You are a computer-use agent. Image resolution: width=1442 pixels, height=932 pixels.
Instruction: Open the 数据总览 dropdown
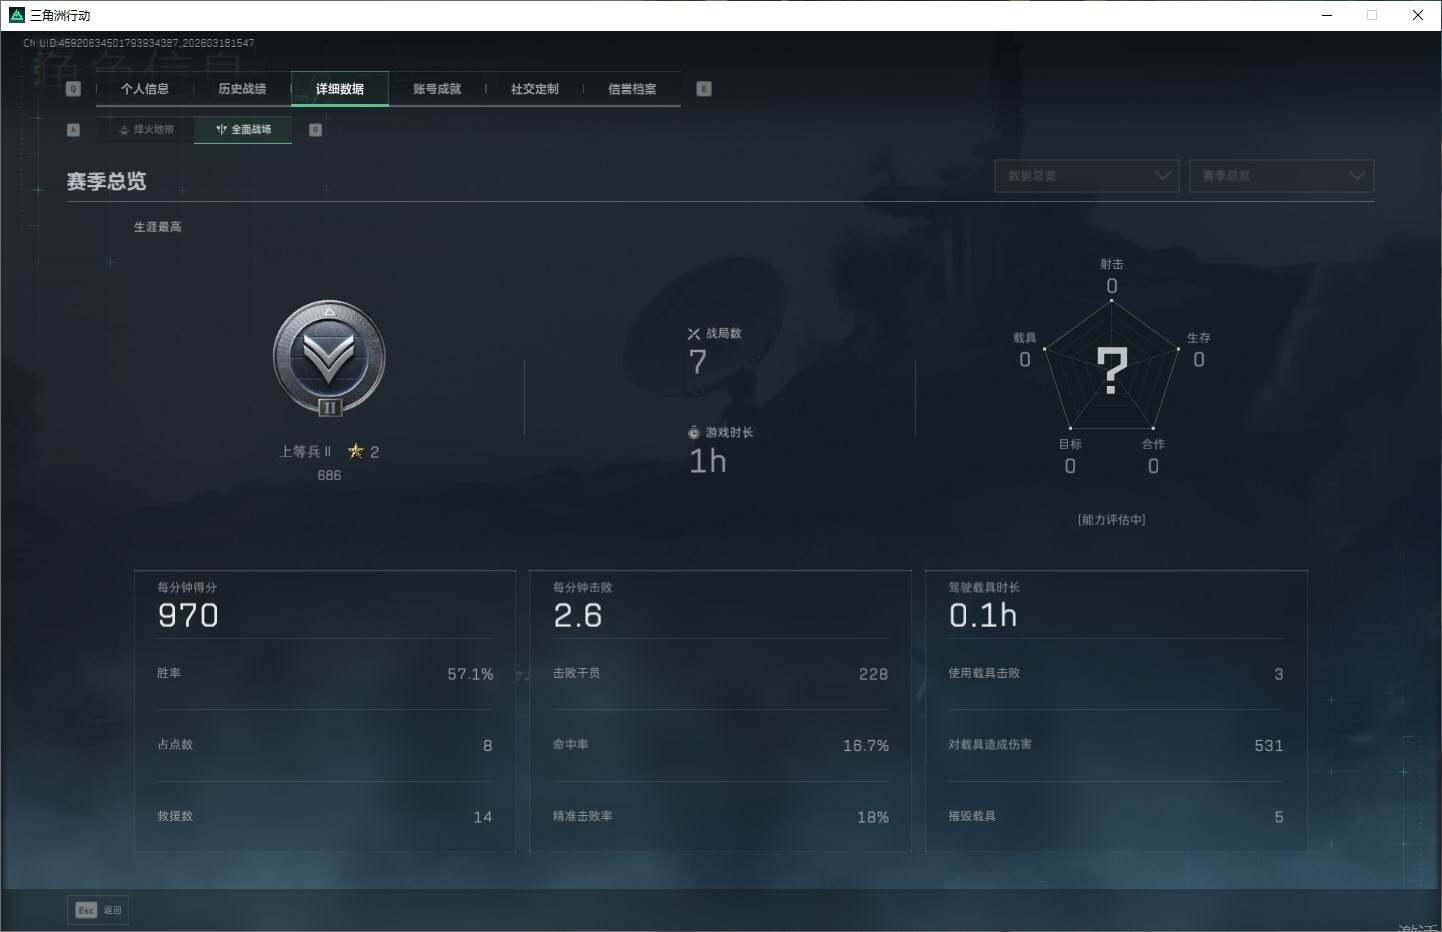[x=1086, y=176]
